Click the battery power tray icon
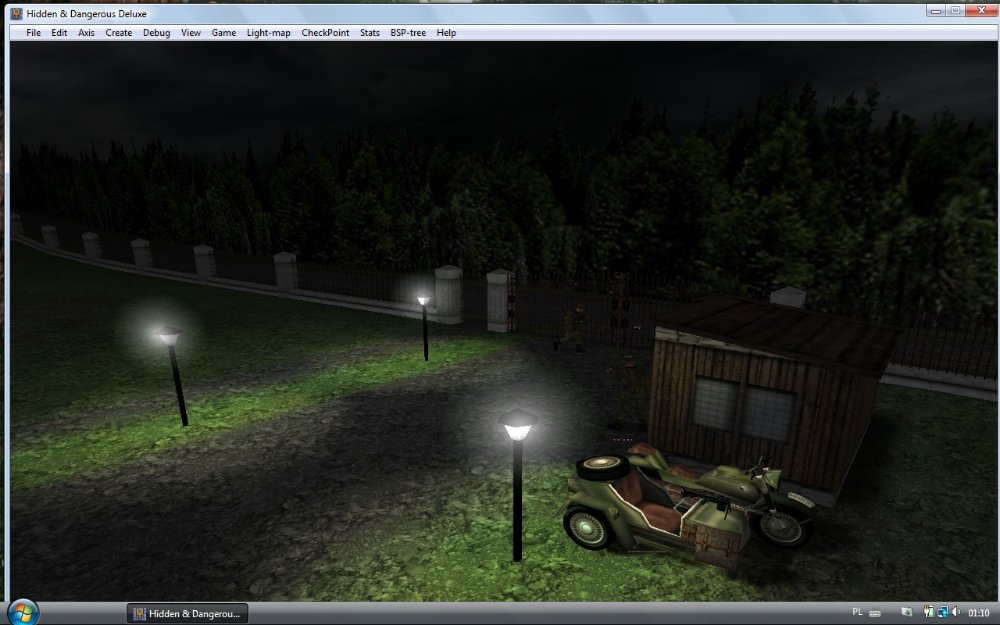This screenshot has width=1000, height=625. [929, 612]
